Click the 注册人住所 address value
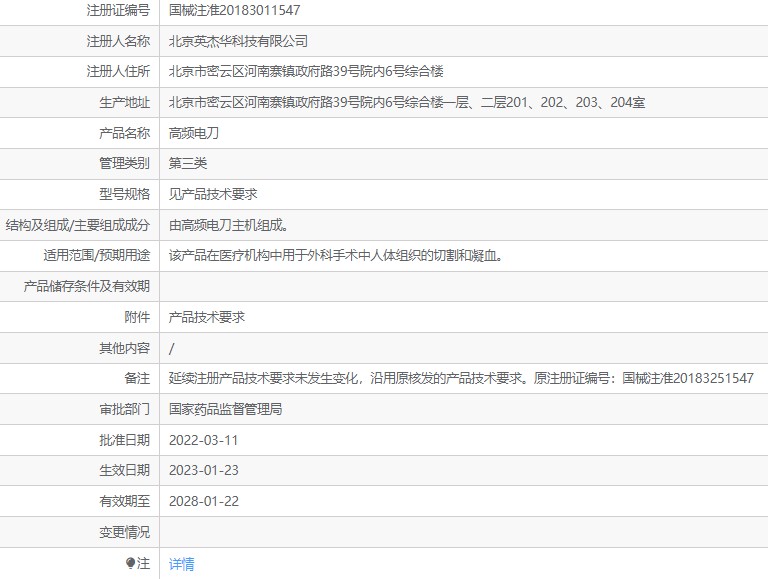Screen dimensions: 768x579 pyautogui.click(x=306, y=72)
